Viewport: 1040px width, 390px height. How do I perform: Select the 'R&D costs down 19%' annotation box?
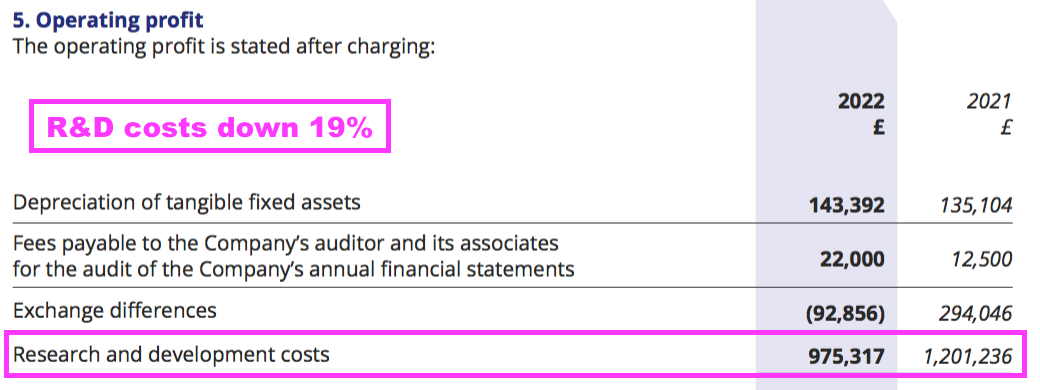pos(210,126)
